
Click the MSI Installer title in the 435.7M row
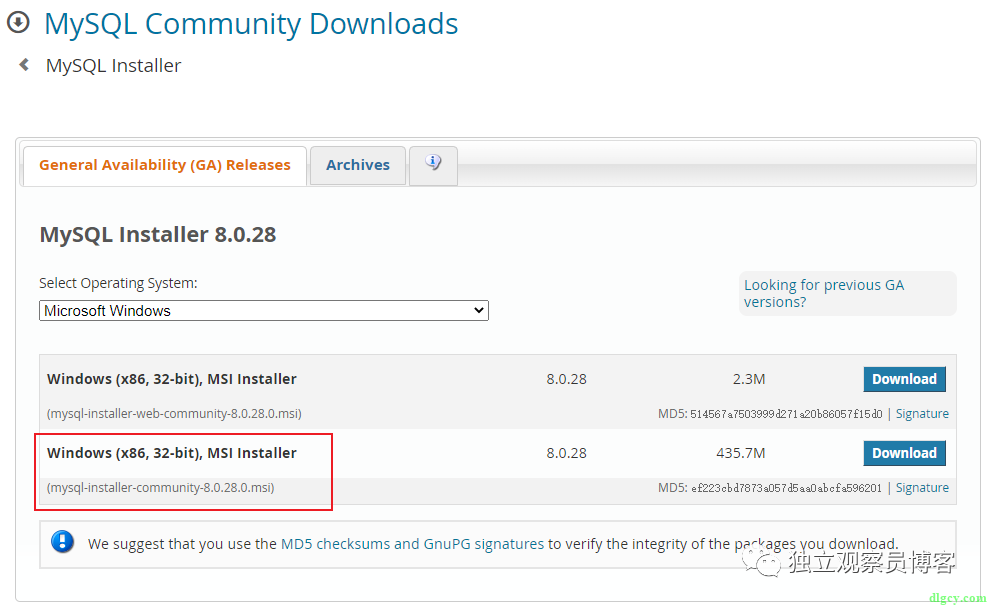coord(172,453)
